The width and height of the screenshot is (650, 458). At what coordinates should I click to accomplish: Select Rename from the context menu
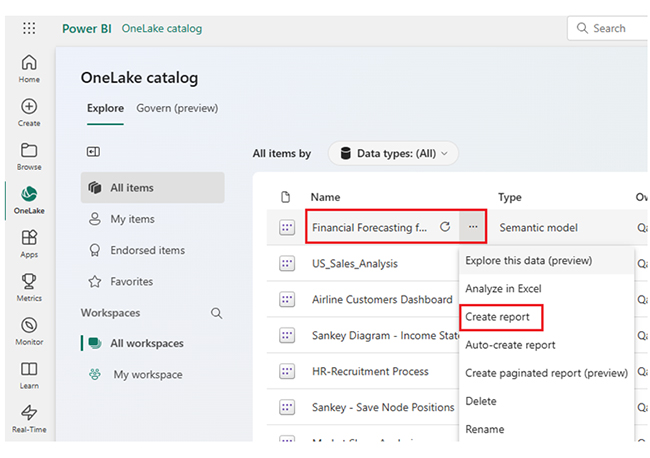pos(546,429)
